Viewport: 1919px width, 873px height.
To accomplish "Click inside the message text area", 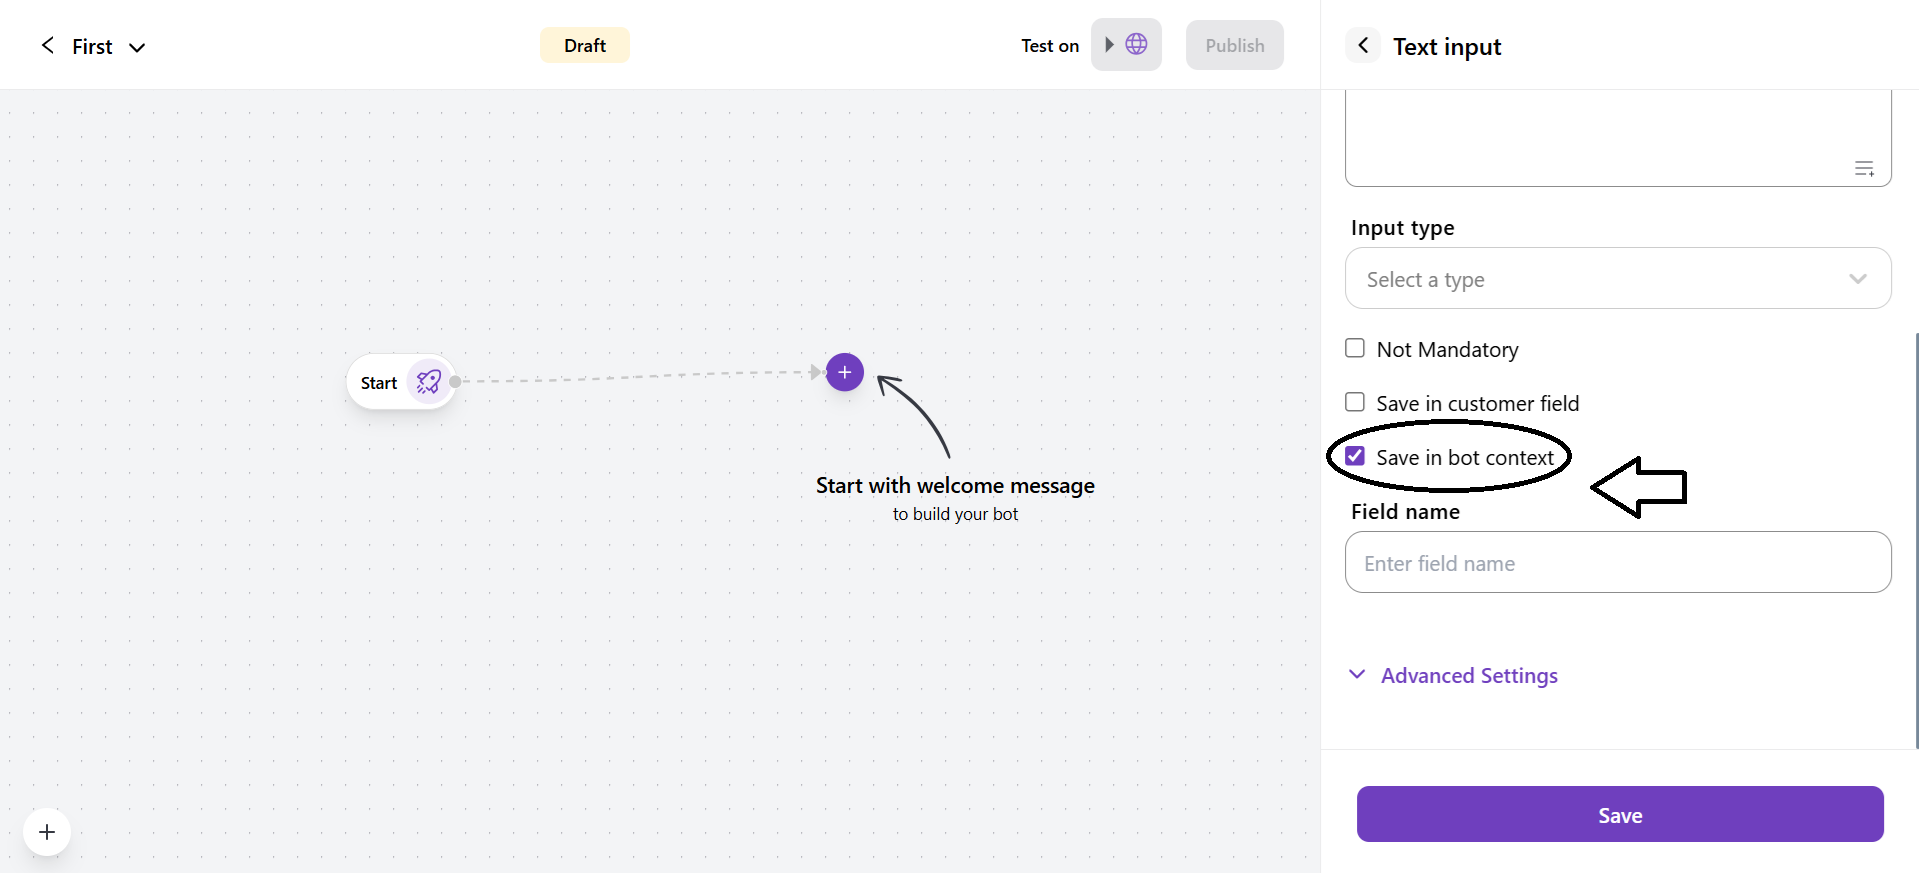I will tap(1600, 135).
